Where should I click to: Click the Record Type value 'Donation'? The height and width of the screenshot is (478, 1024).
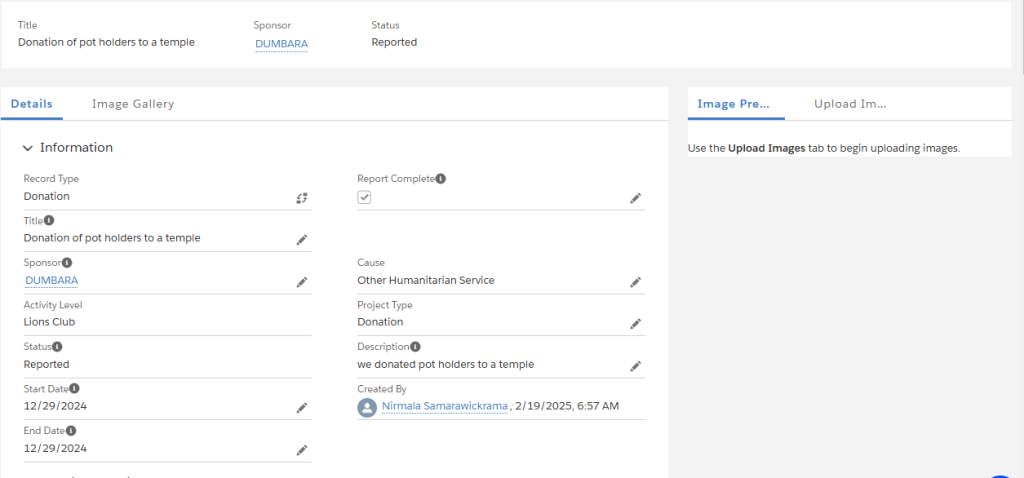[x=47, y=196]
